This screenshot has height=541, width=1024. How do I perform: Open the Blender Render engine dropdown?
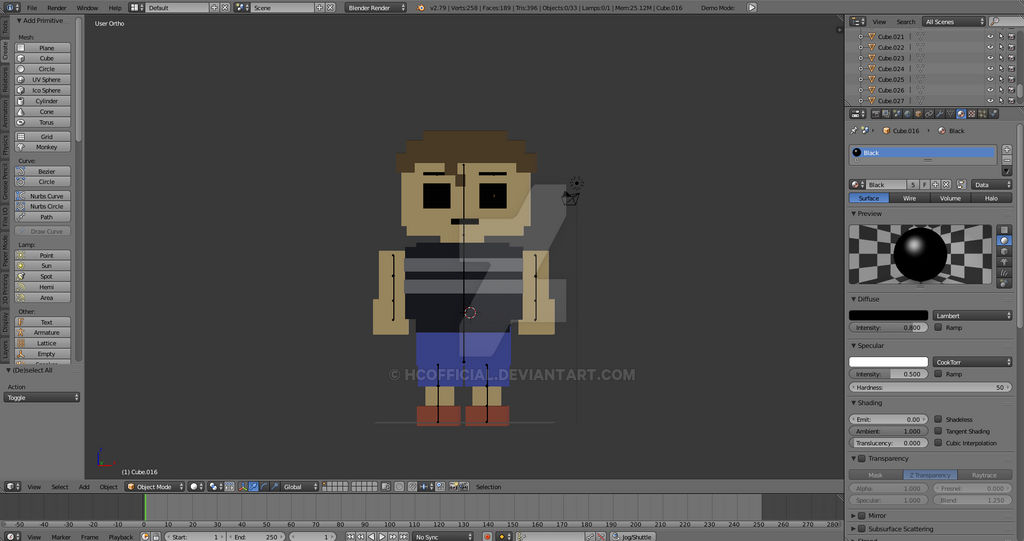[x=376, y=8]
